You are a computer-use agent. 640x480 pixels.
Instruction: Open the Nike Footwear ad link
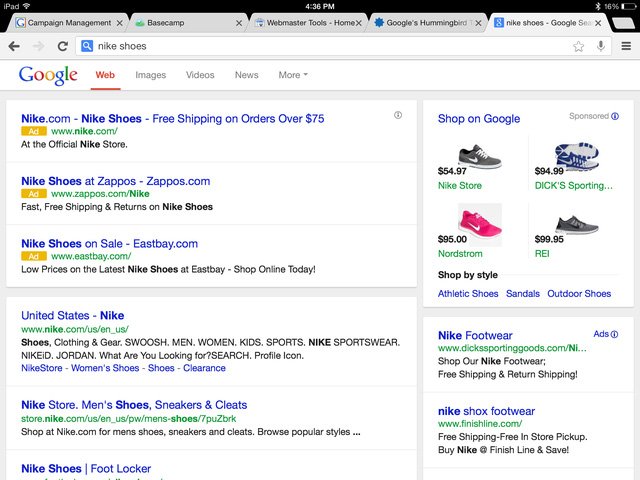click(x=475, y=336)
